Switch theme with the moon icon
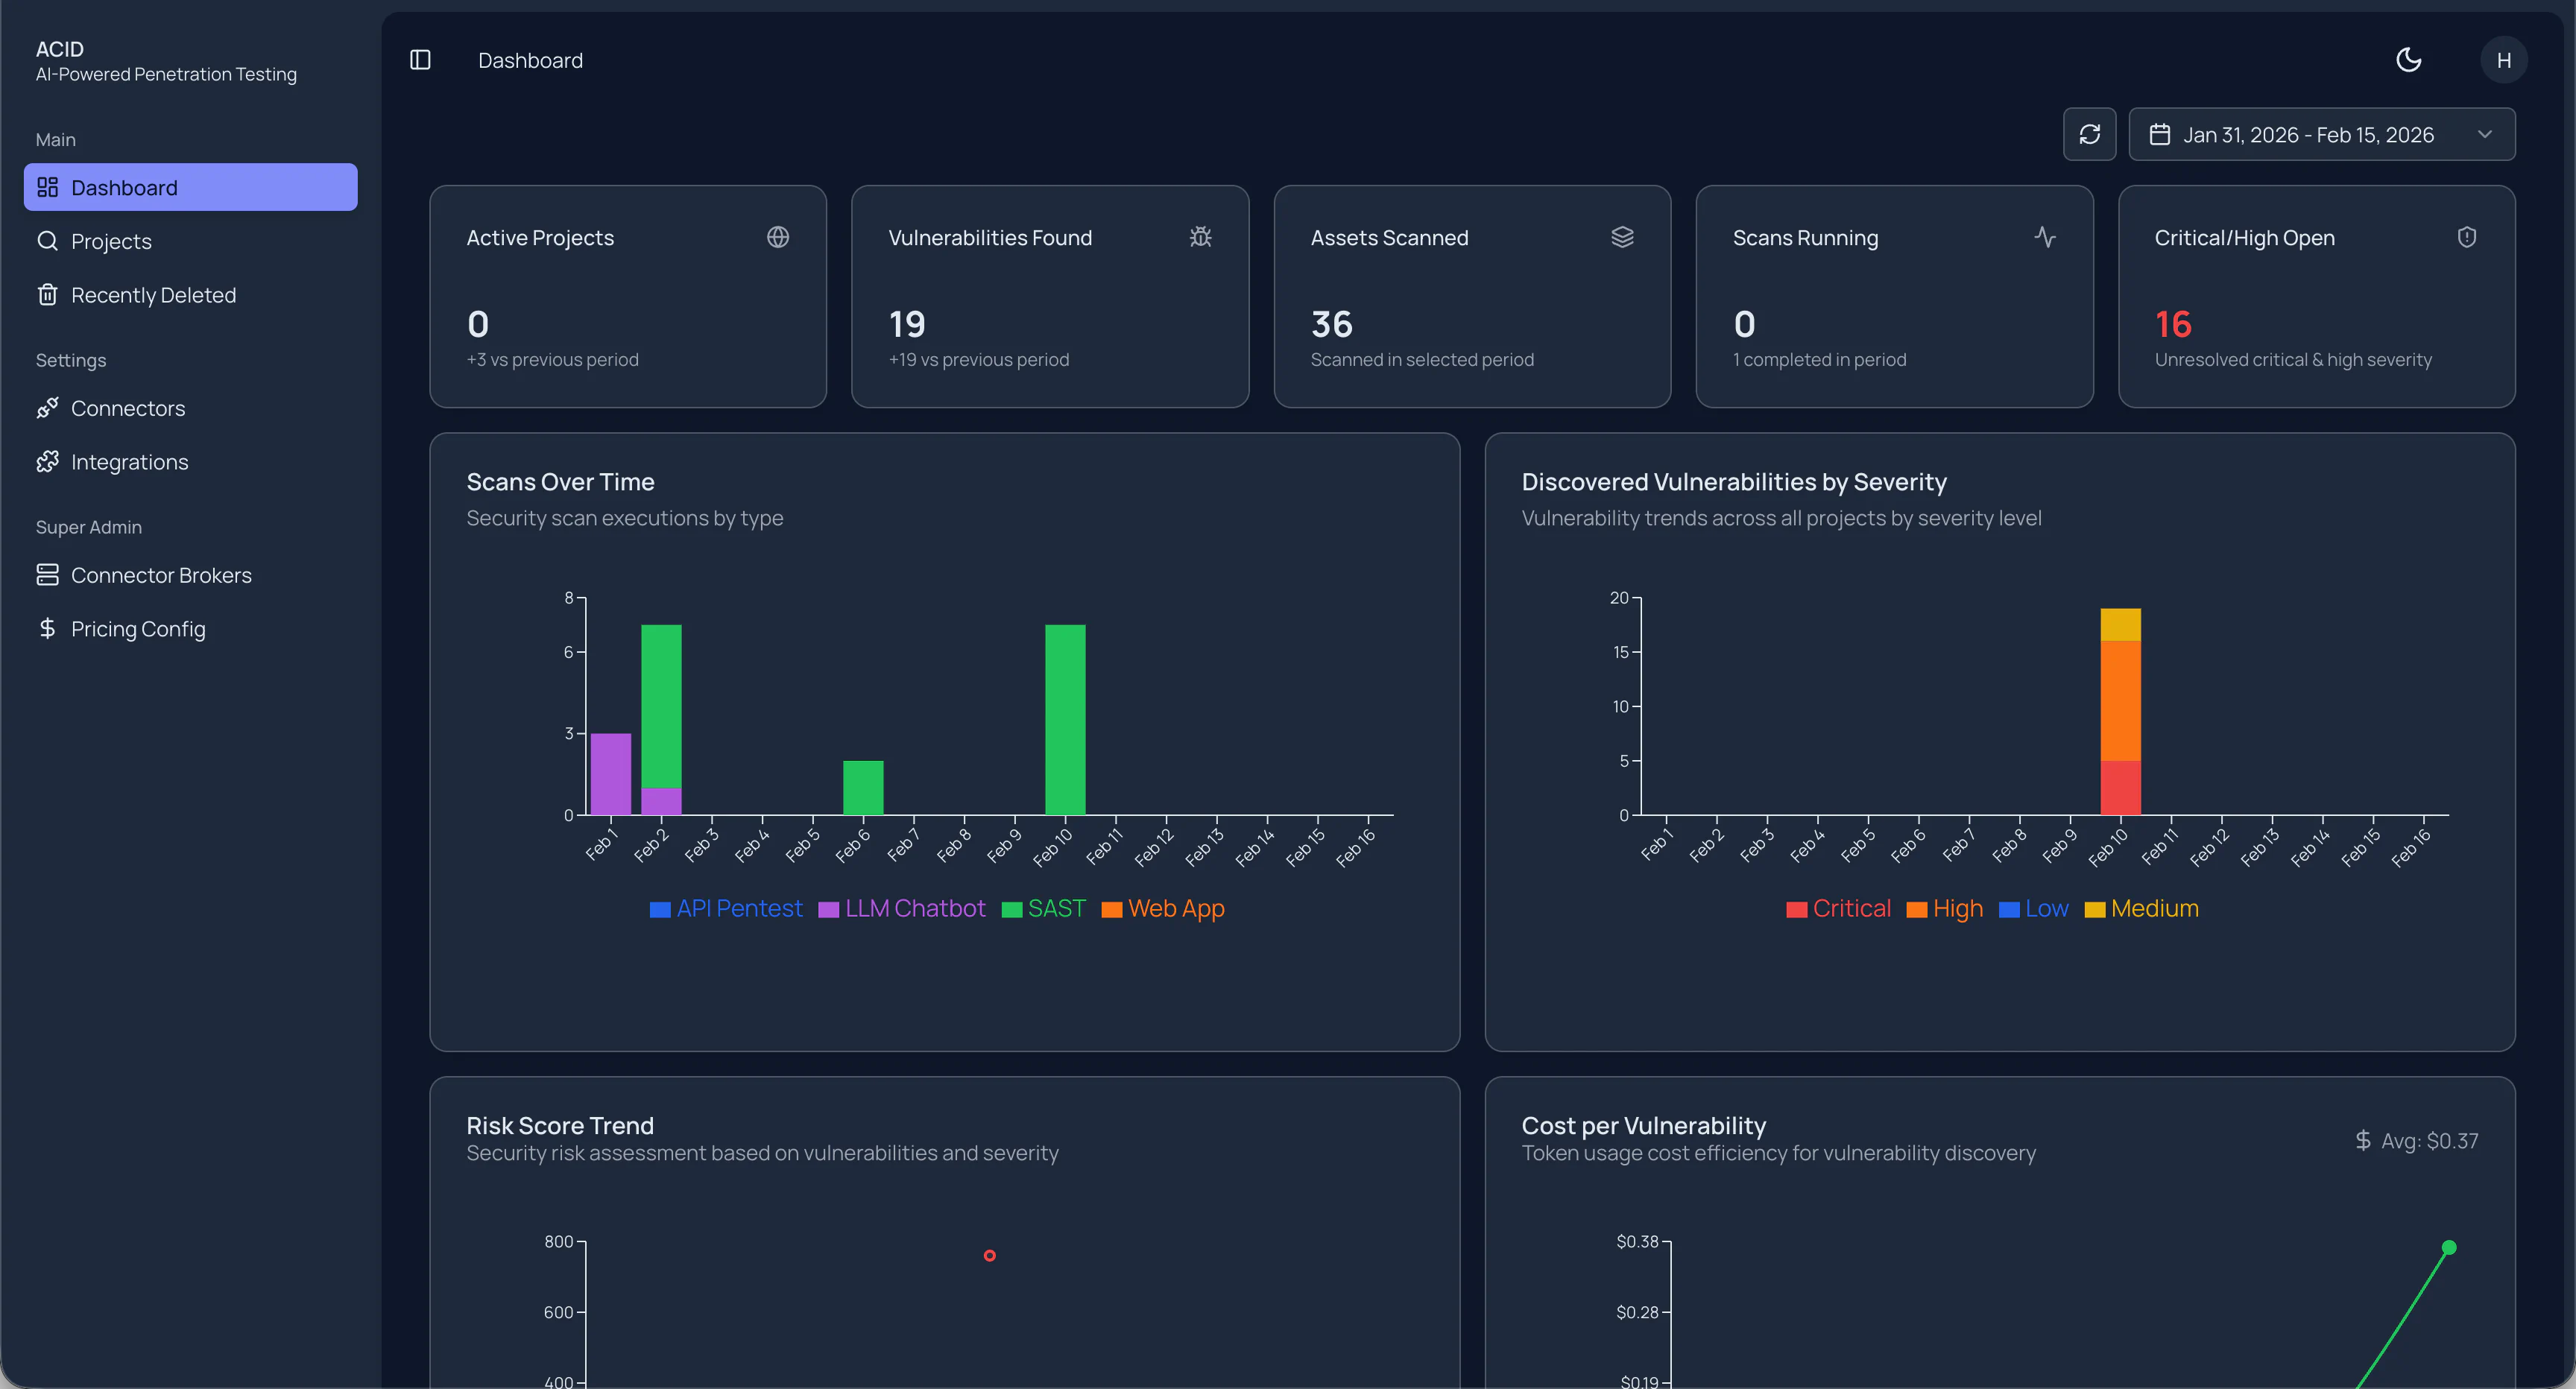2576x1389 pixels. [2409, 60]
